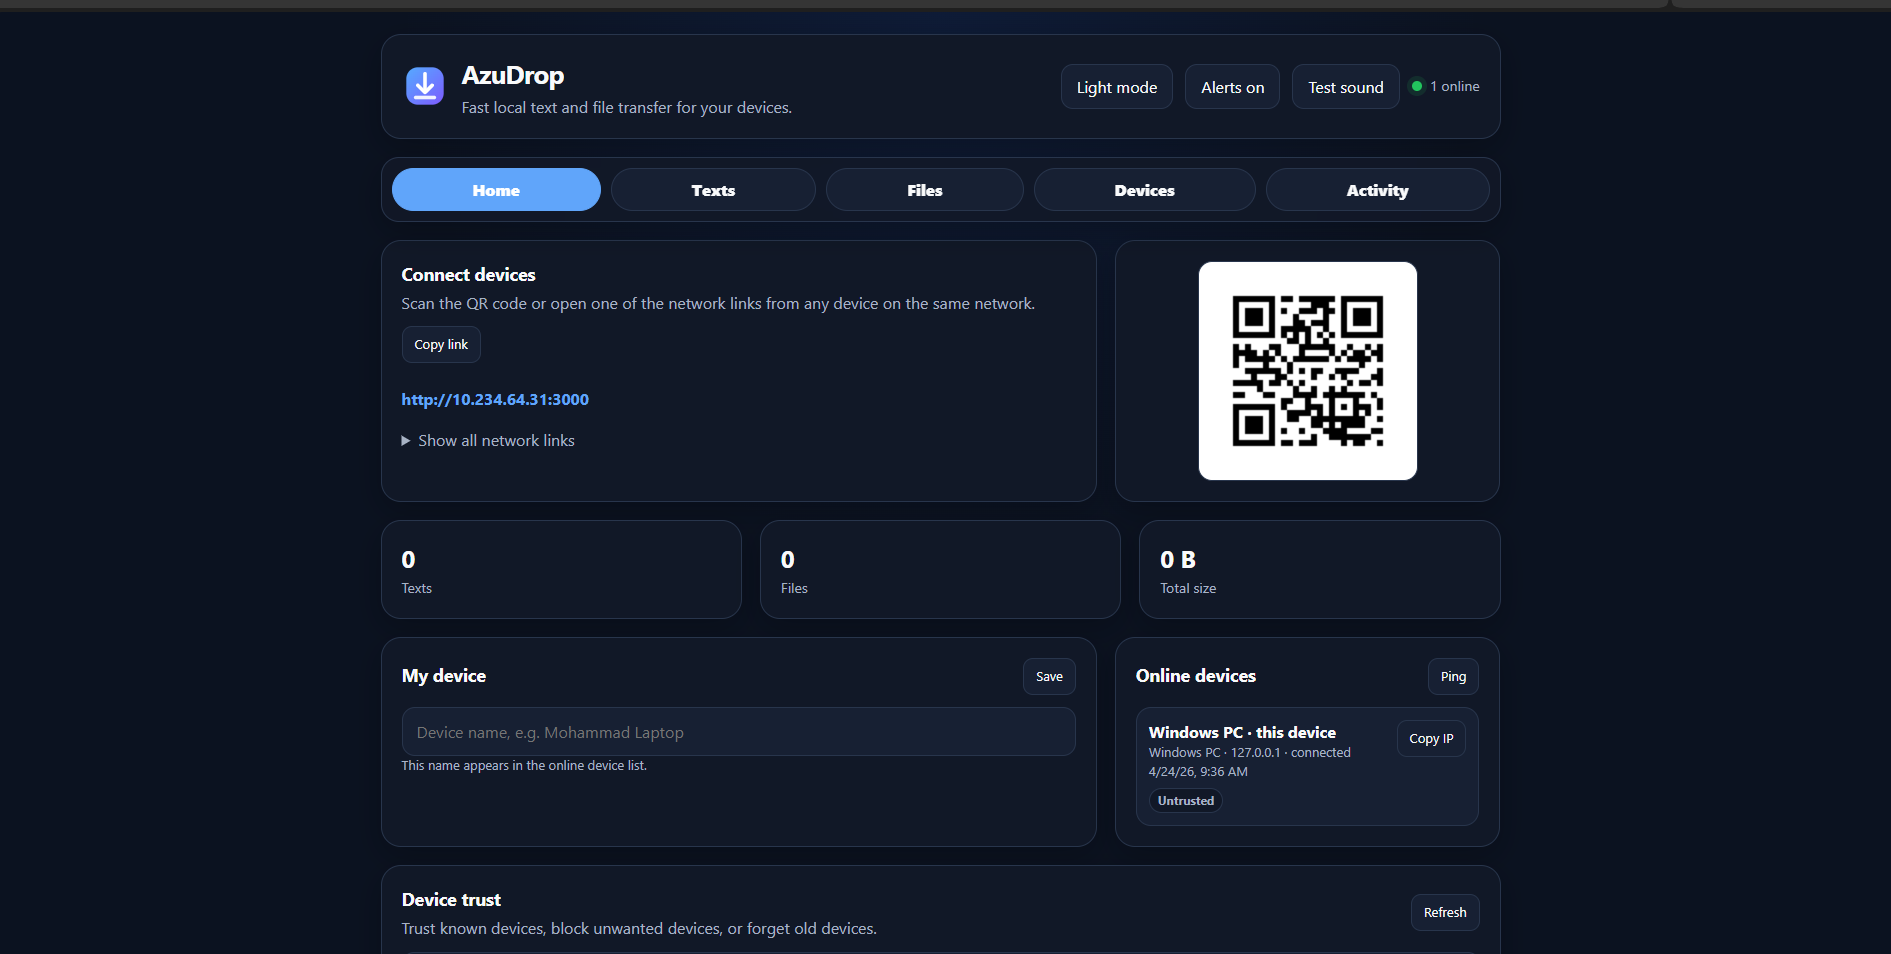Open the http://10.234.64.31:3000 link
Image resolution: width=1891 pixels, height=954 pixels.
tap(495, 399)
